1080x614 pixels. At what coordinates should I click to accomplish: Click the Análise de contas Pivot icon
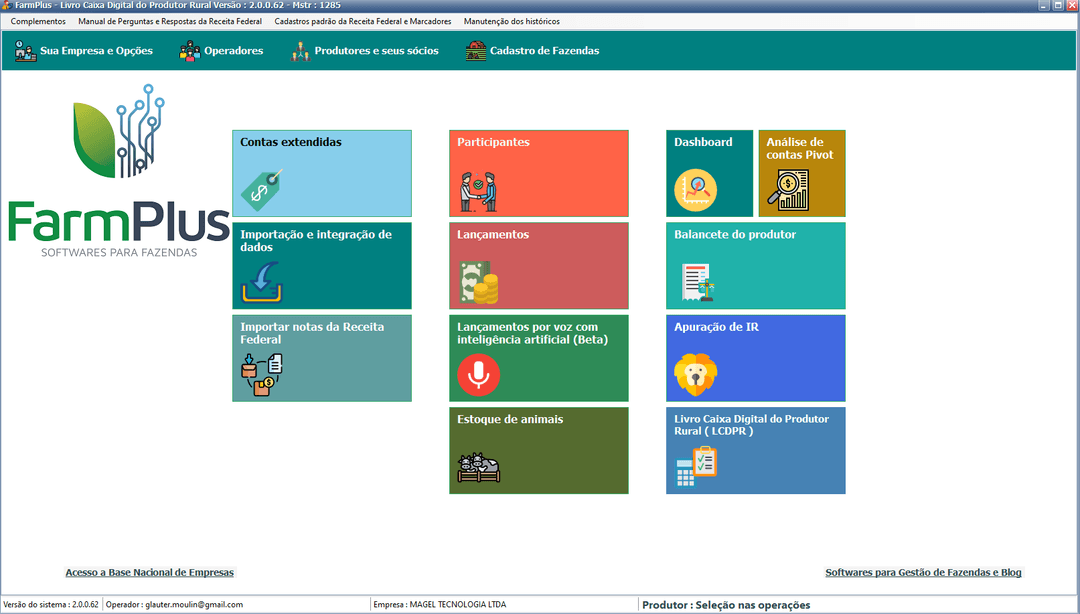coord(788,189)
